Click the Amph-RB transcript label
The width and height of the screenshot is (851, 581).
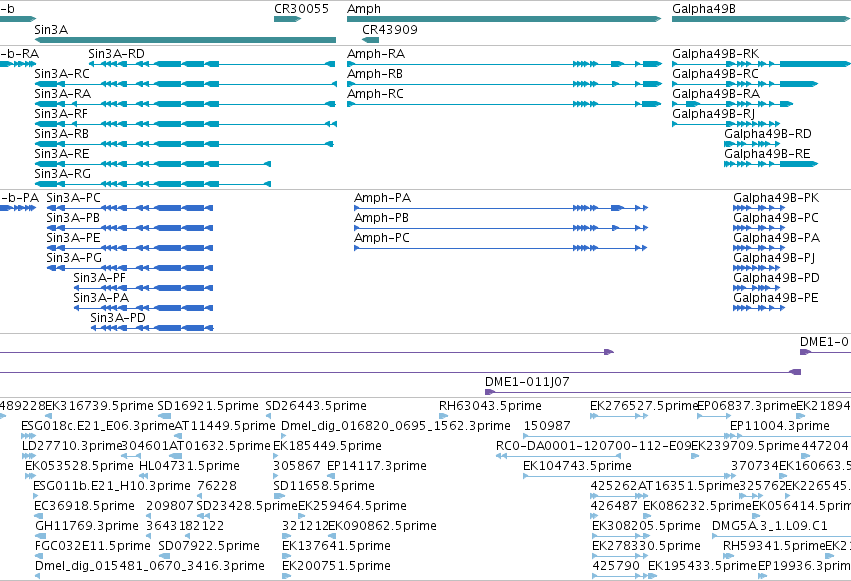pyautogui.click(x=375, y=74)
